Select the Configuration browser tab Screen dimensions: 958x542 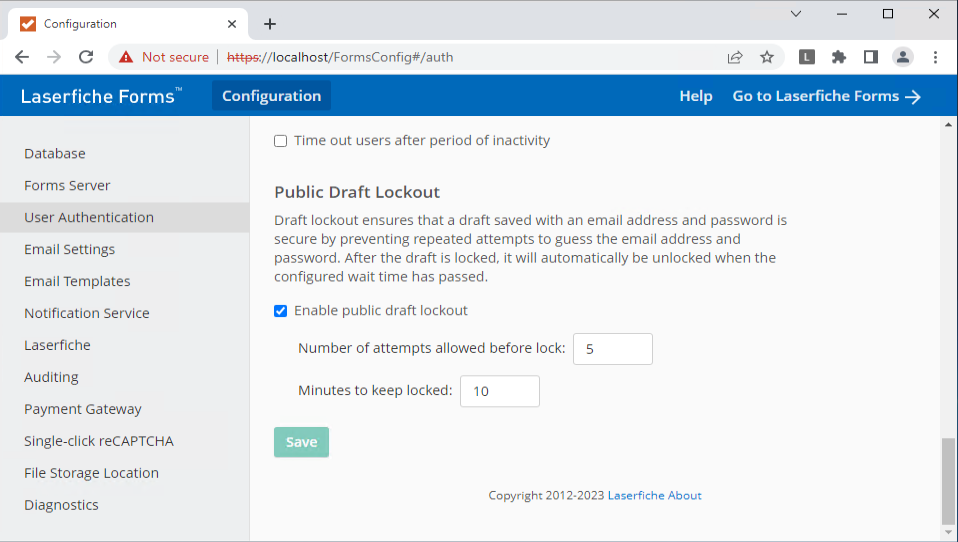click(128, 24)
